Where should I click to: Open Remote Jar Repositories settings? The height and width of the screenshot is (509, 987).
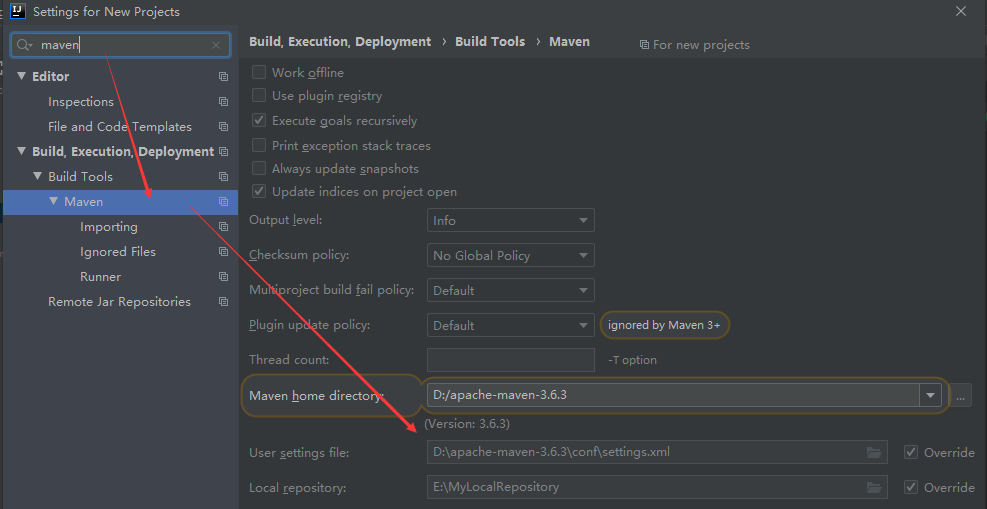coord(119,302)
